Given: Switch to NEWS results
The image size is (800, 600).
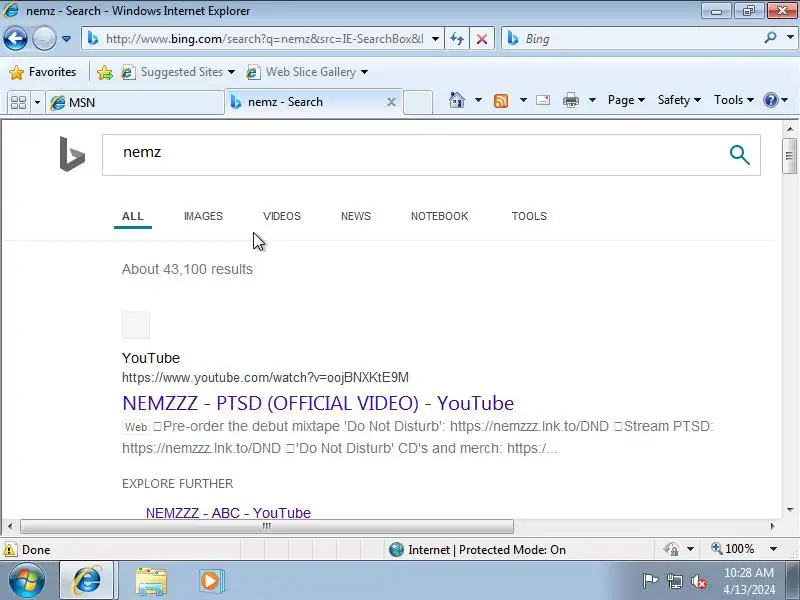Looking at the screenshot, I should 356,216.
